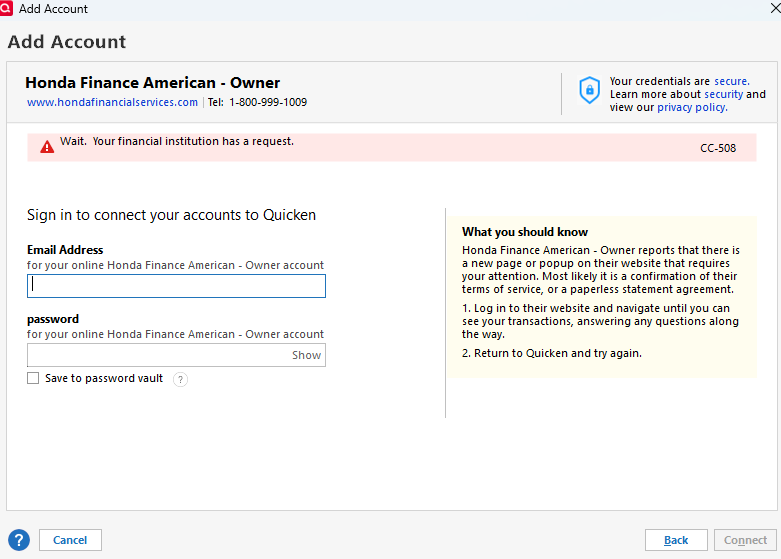The width and height of the screenshot is (781, 559).
Task: Click the Cancel button
Action: (x=70, y=540)
